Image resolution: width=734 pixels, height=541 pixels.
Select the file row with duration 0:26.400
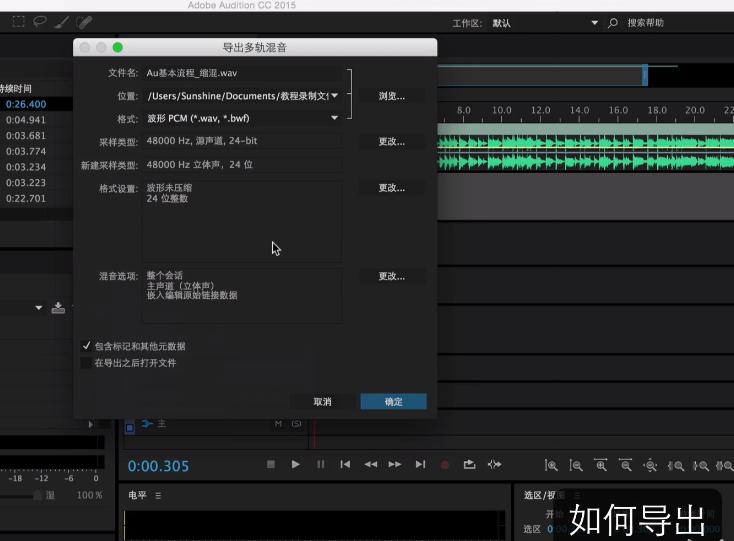tap(36, 104)
